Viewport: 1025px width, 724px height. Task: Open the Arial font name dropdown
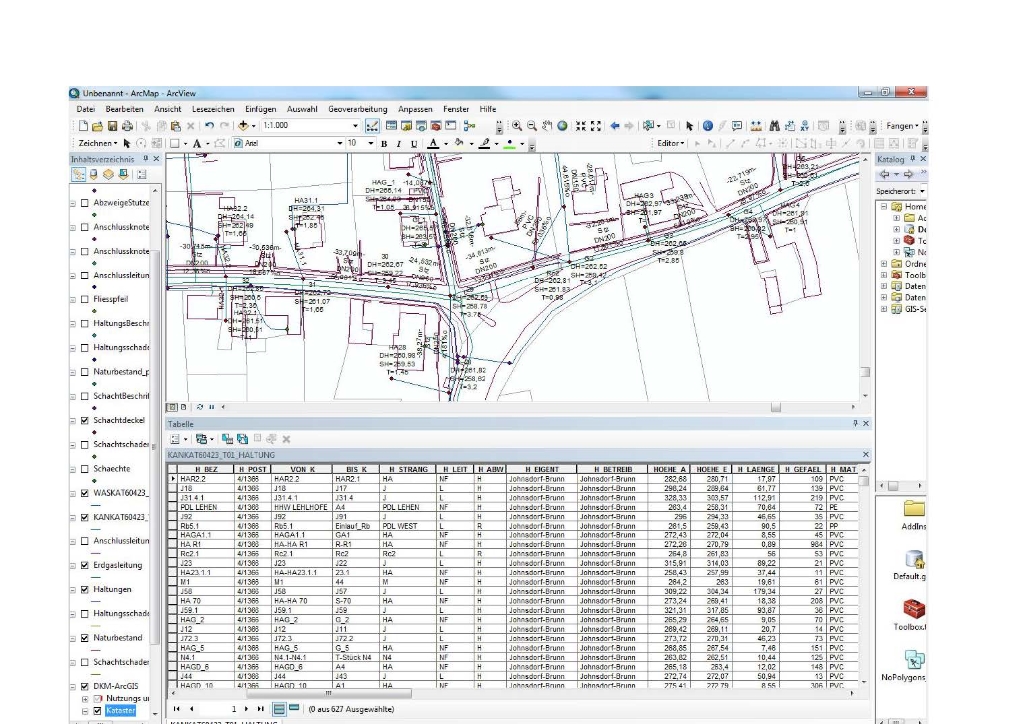pyautogui.click(x=339, y=143)
